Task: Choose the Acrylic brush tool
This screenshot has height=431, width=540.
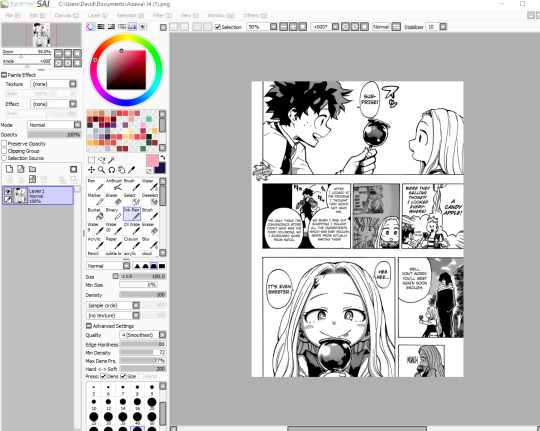Action: (x=95, y=243)
